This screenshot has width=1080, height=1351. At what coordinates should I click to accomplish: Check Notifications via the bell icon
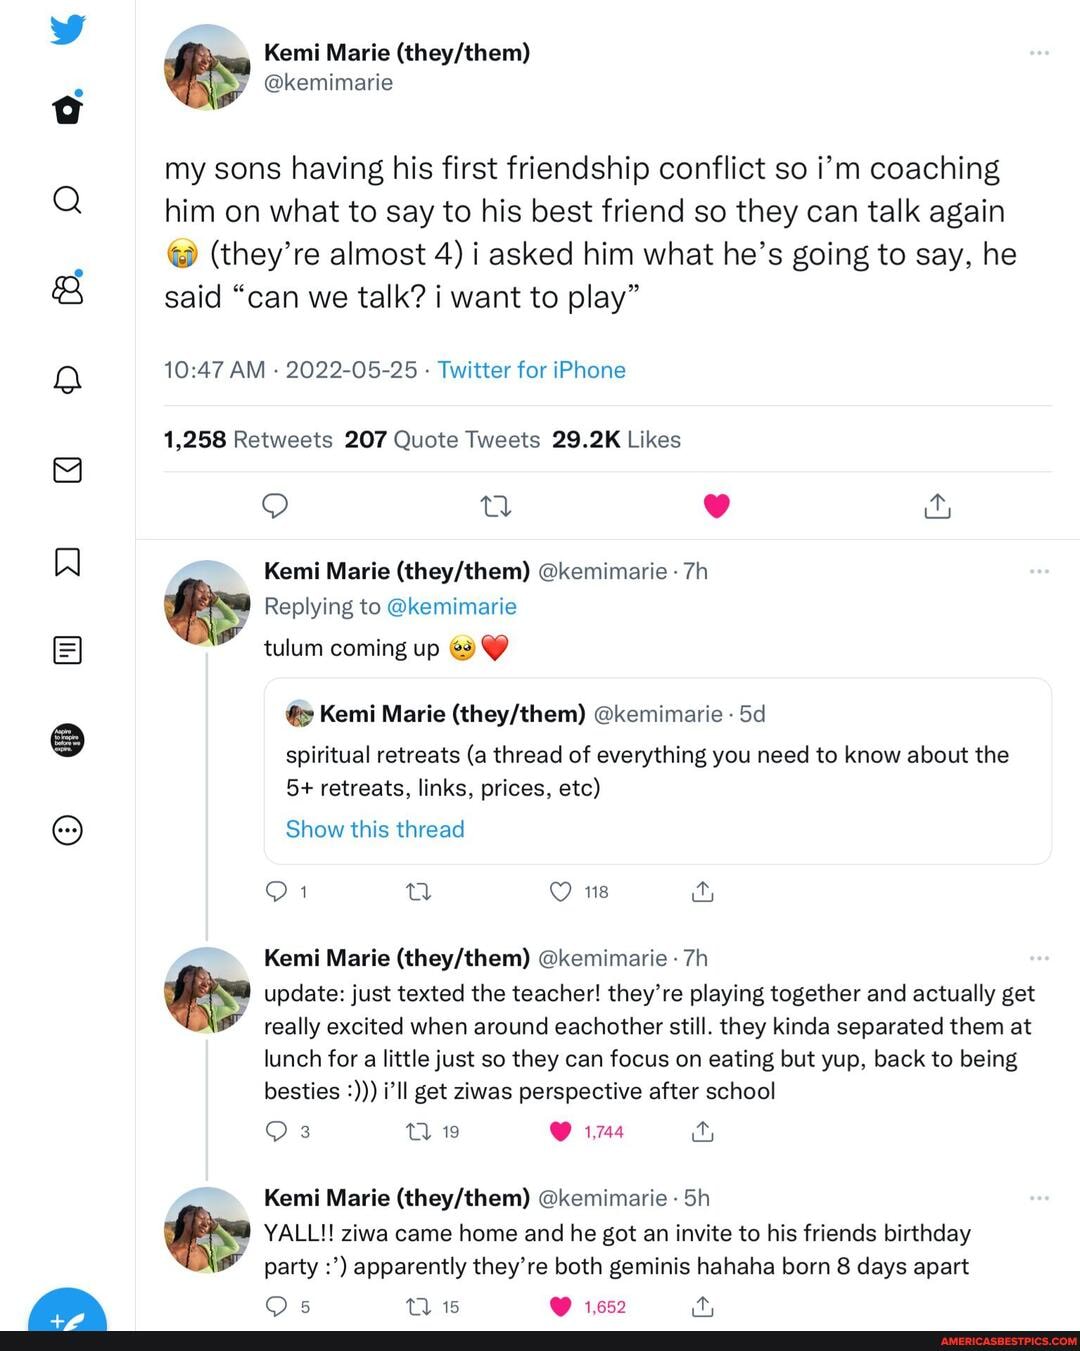pyautogui.click(x=67, y=380)
